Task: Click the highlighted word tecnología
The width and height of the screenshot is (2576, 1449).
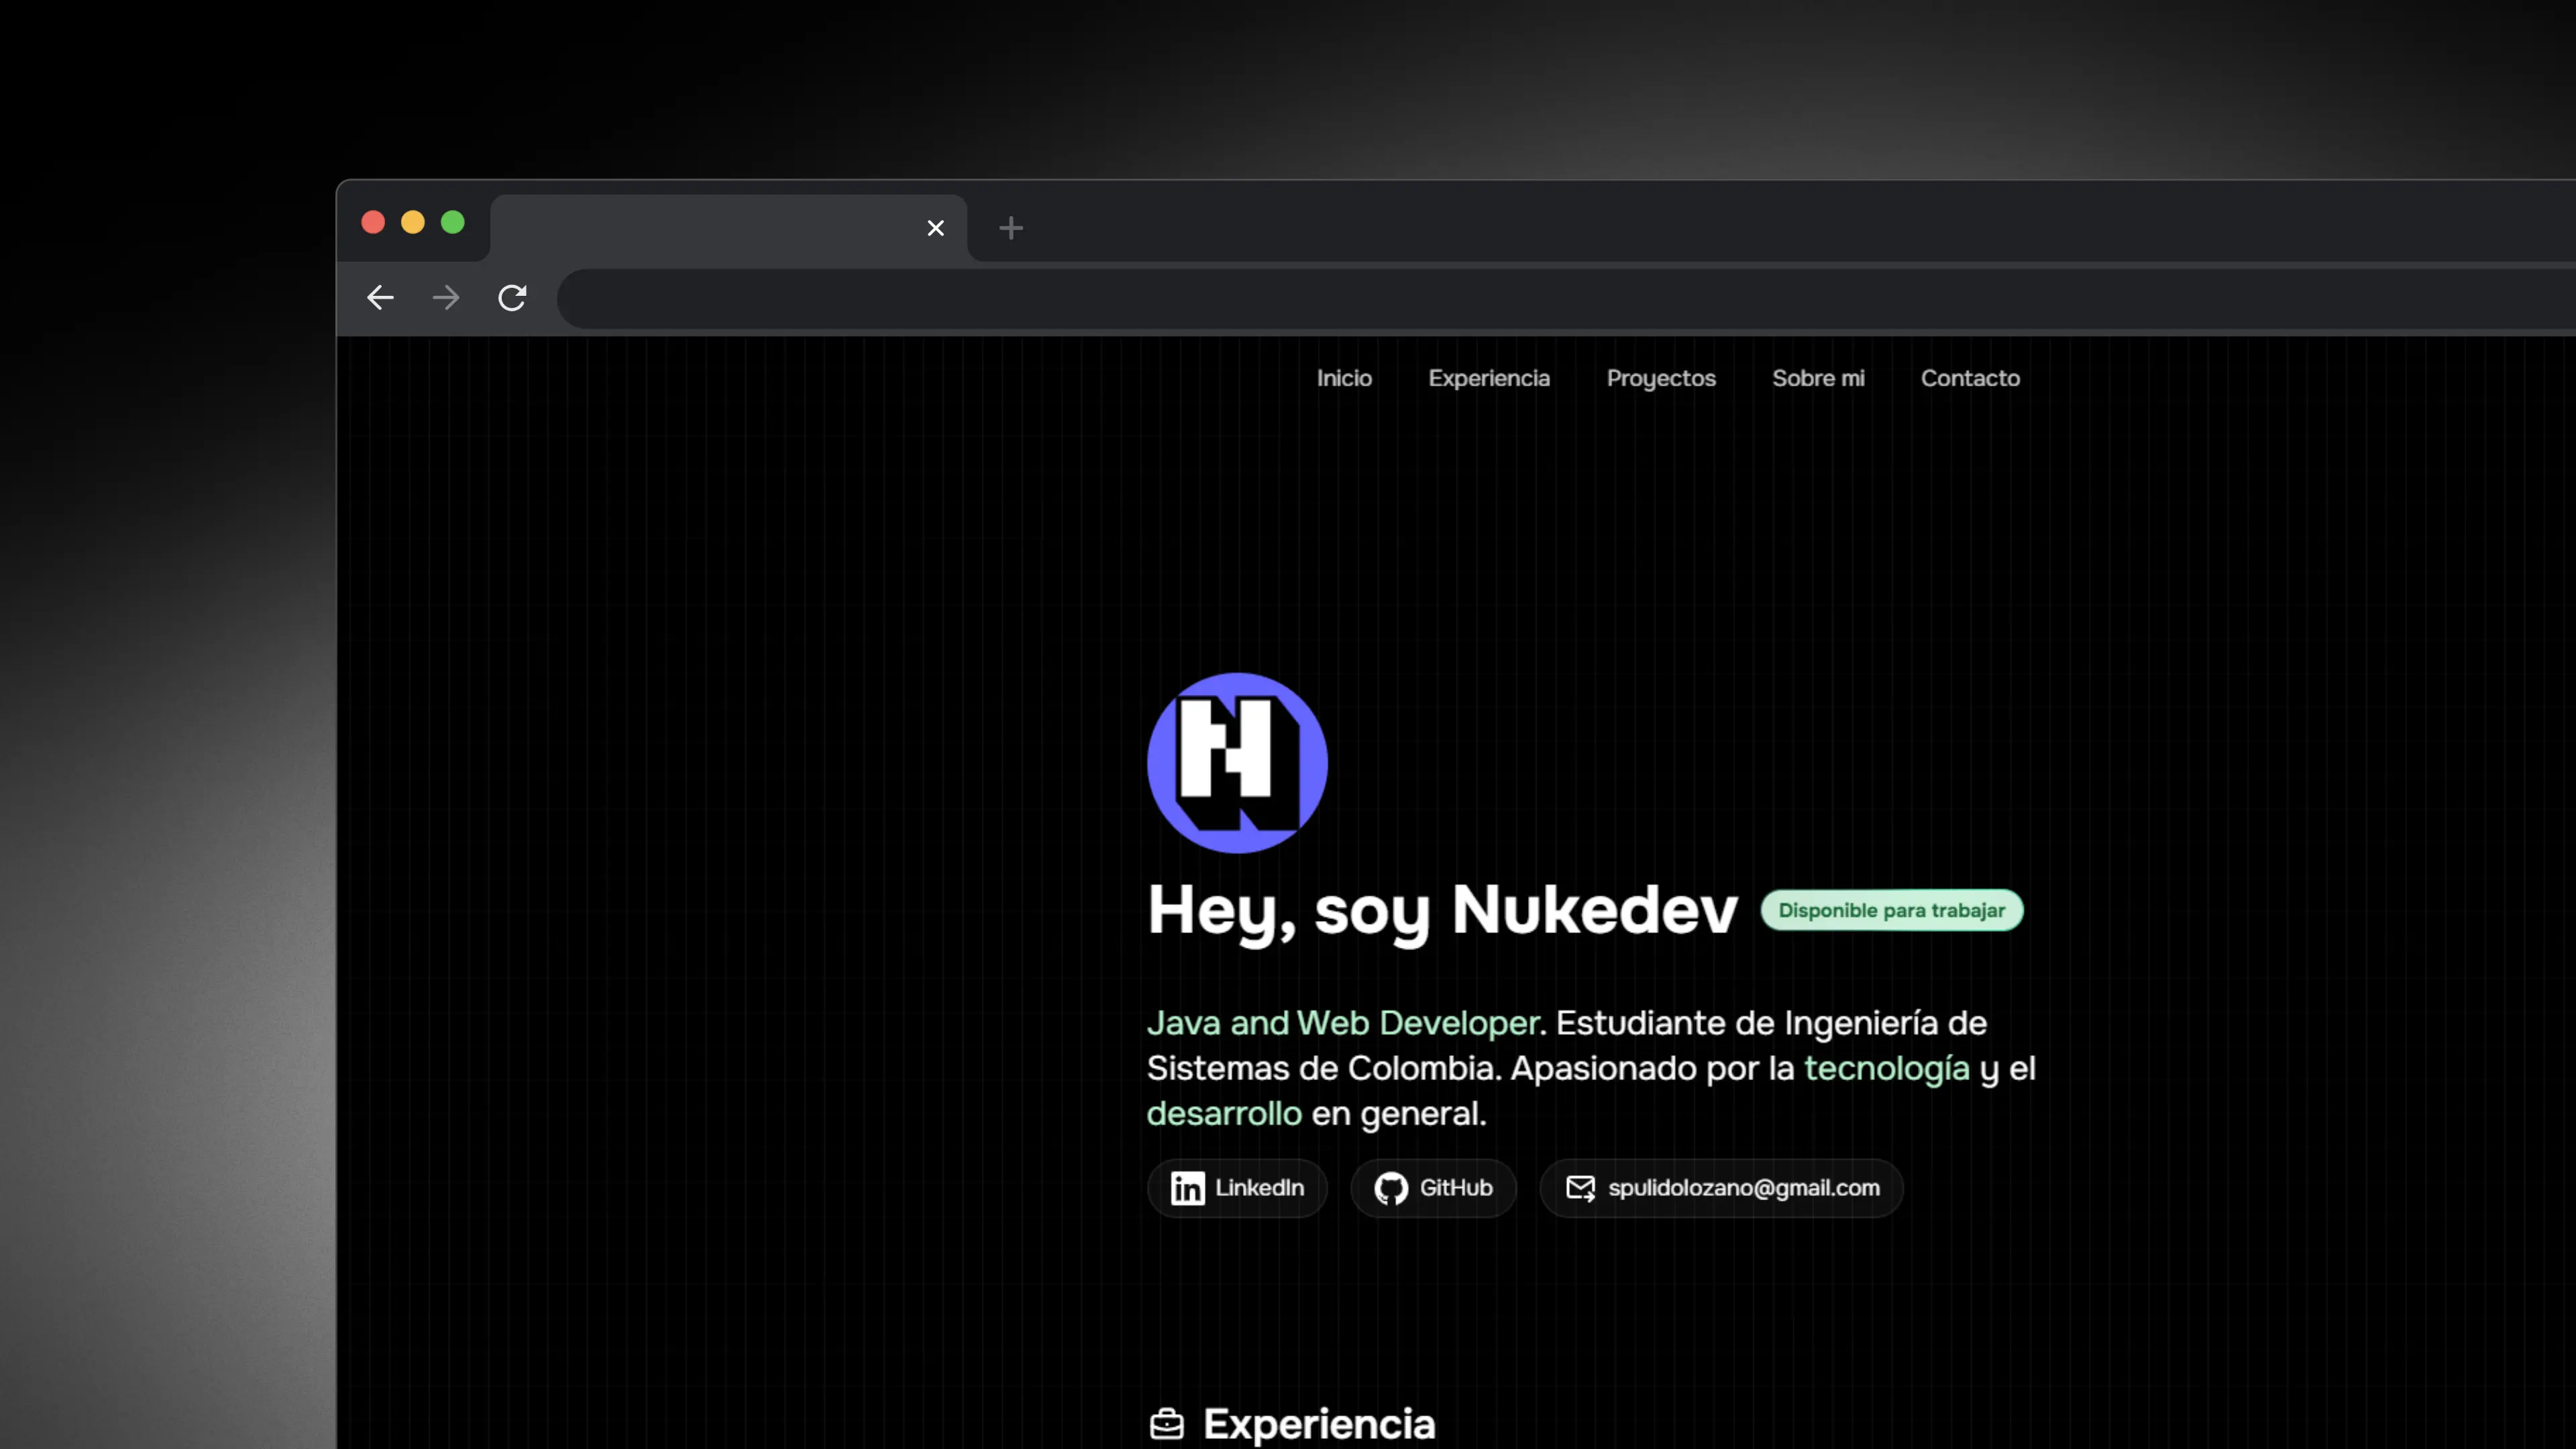Action: point(1887,1069)
